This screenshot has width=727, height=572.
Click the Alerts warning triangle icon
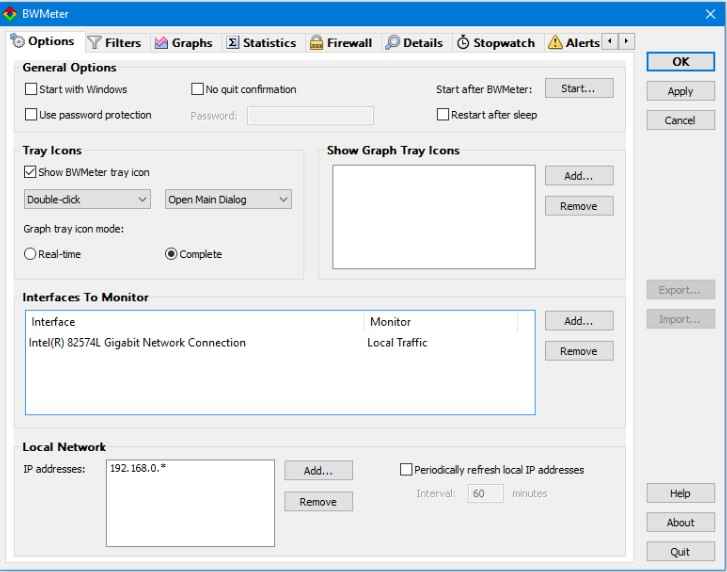tap(554, 43)
